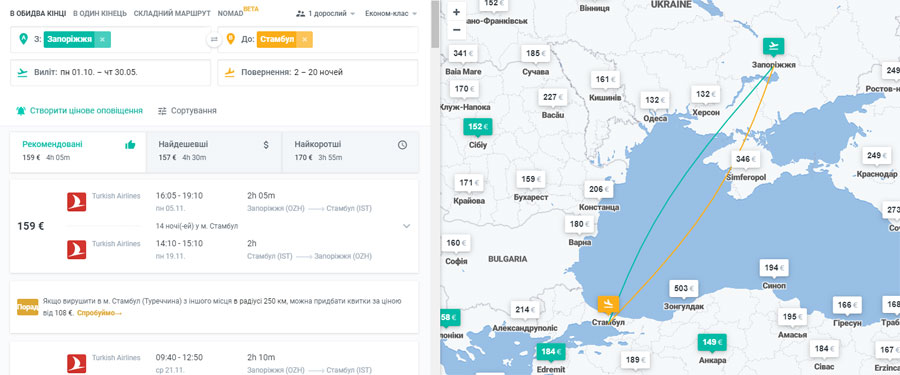Expand the 159 € flight details chevron
900x375 pixels.
406,226
